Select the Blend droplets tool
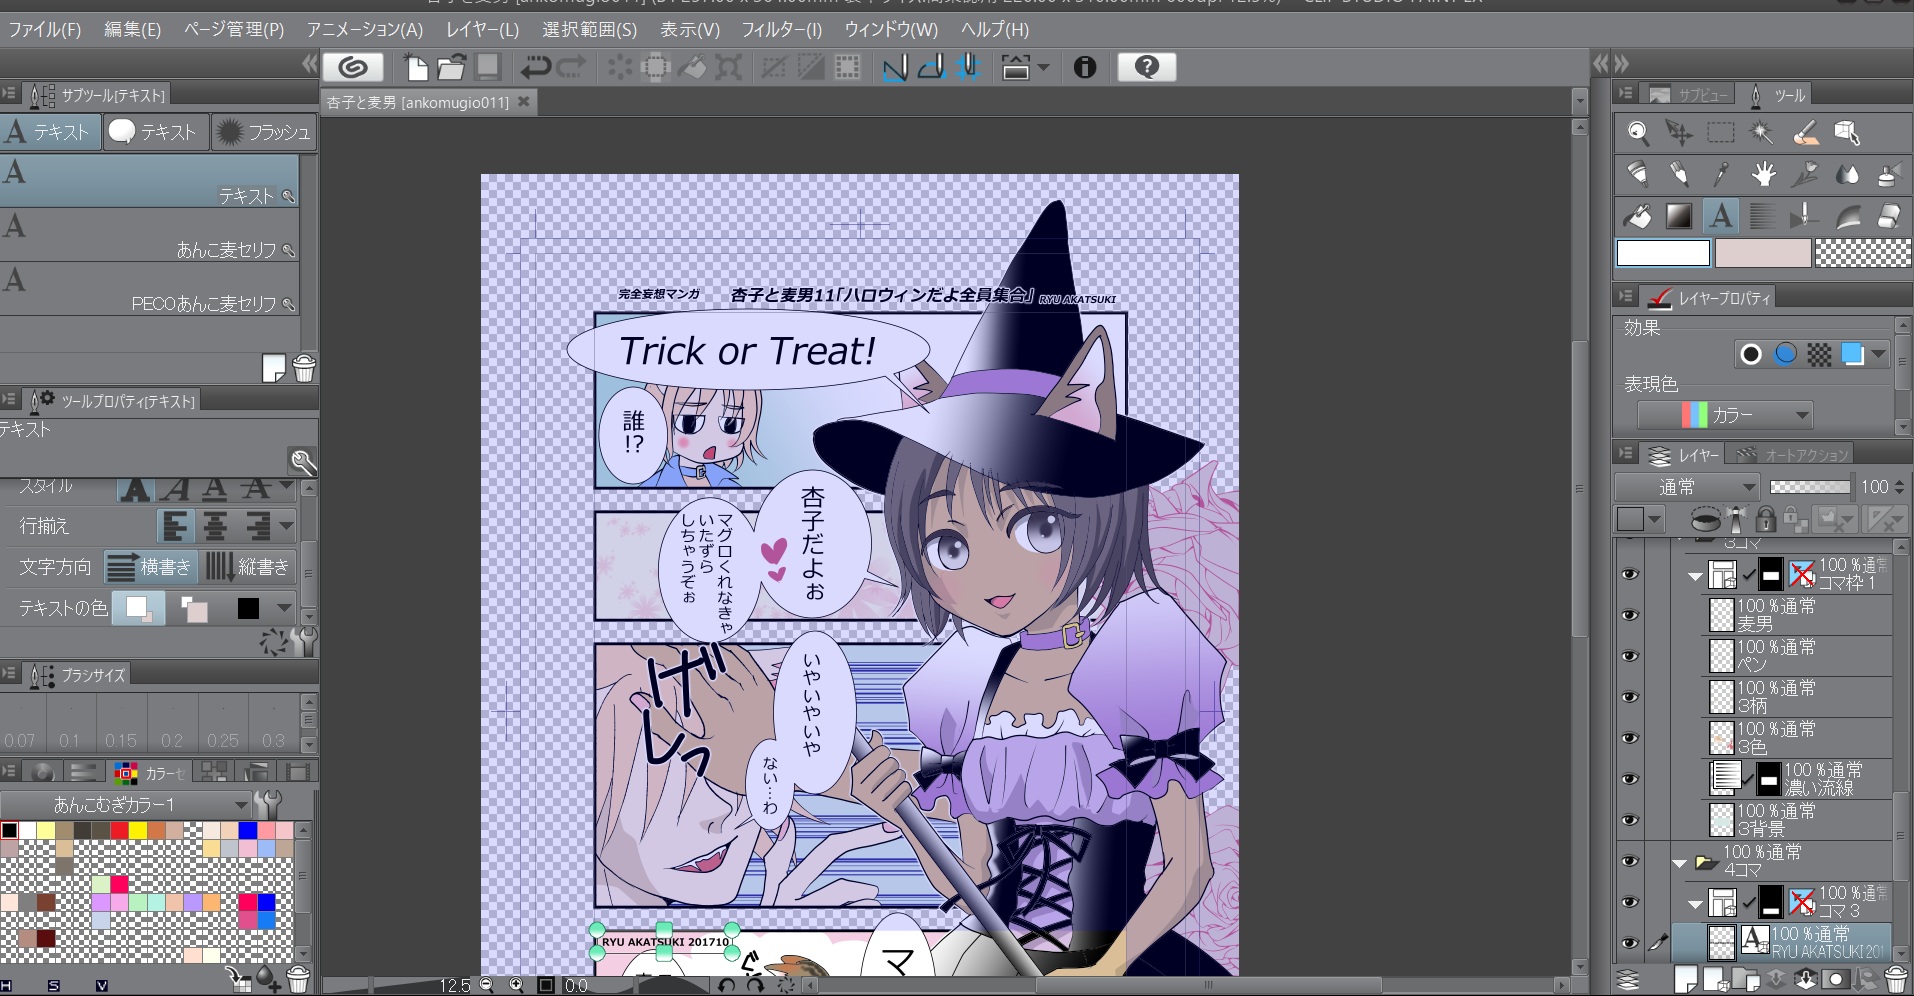Screen dimensions: 1914x996 pyautogui.click(x=1847, y=174)
